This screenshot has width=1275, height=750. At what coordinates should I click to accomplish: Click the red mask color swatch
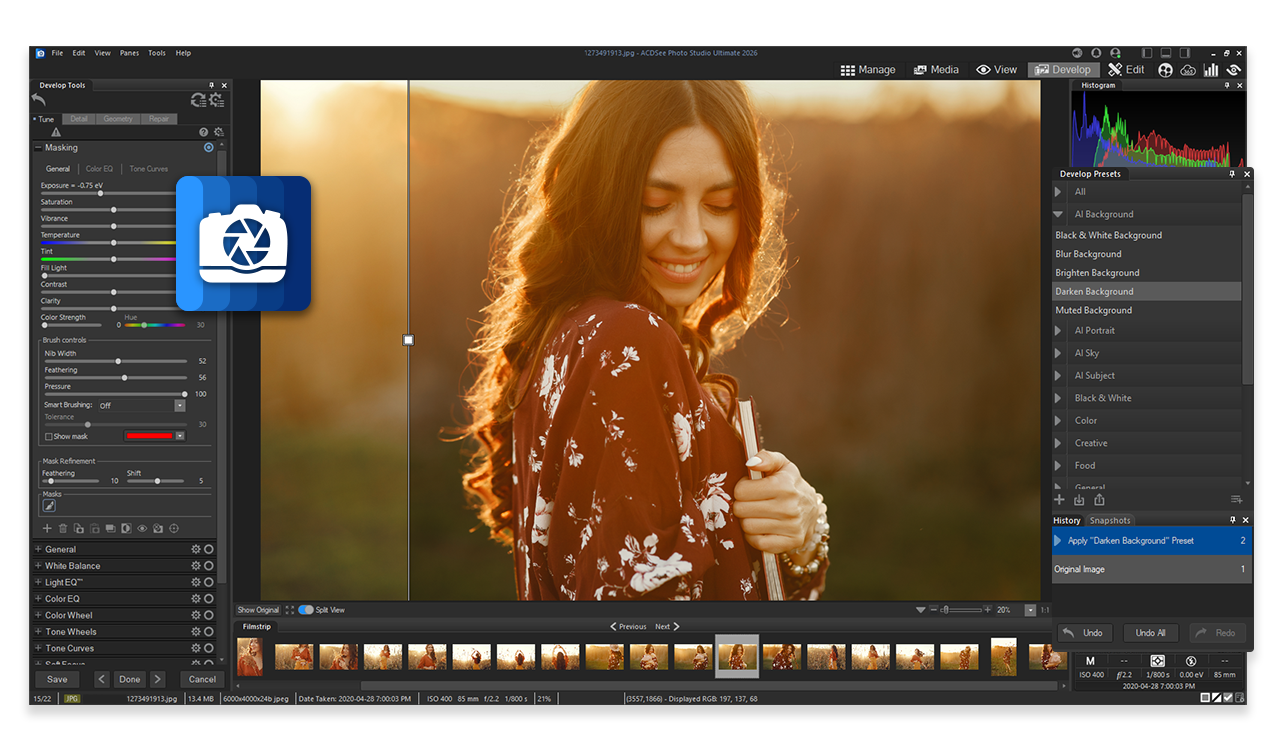pyautogui.click(x=149, y=436)
